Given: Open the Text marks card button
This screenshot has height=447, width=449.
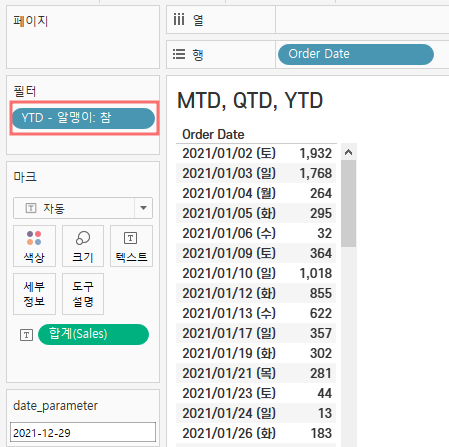Looking at the screenshot, I should click(x=131, y=246).
